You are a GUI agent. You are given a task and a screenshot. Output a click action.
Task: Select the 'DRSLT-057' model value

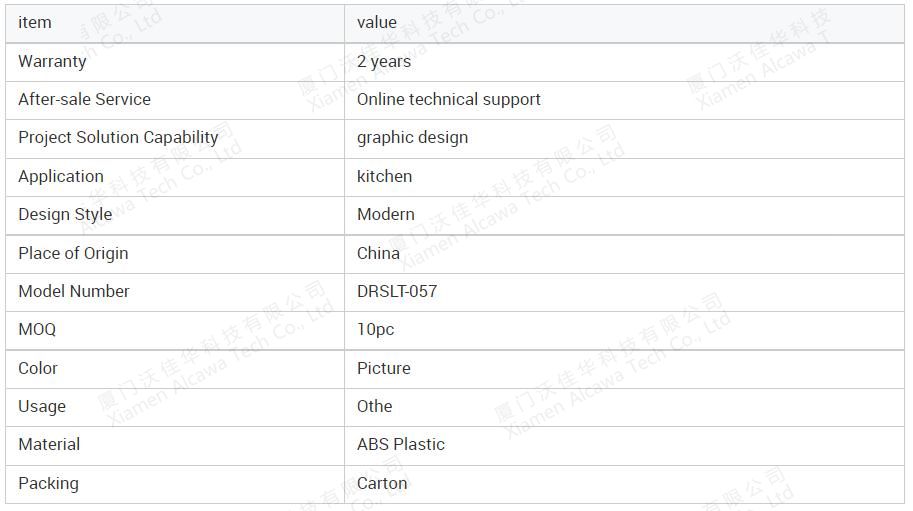pyautogui.click(x=397, y=292)
